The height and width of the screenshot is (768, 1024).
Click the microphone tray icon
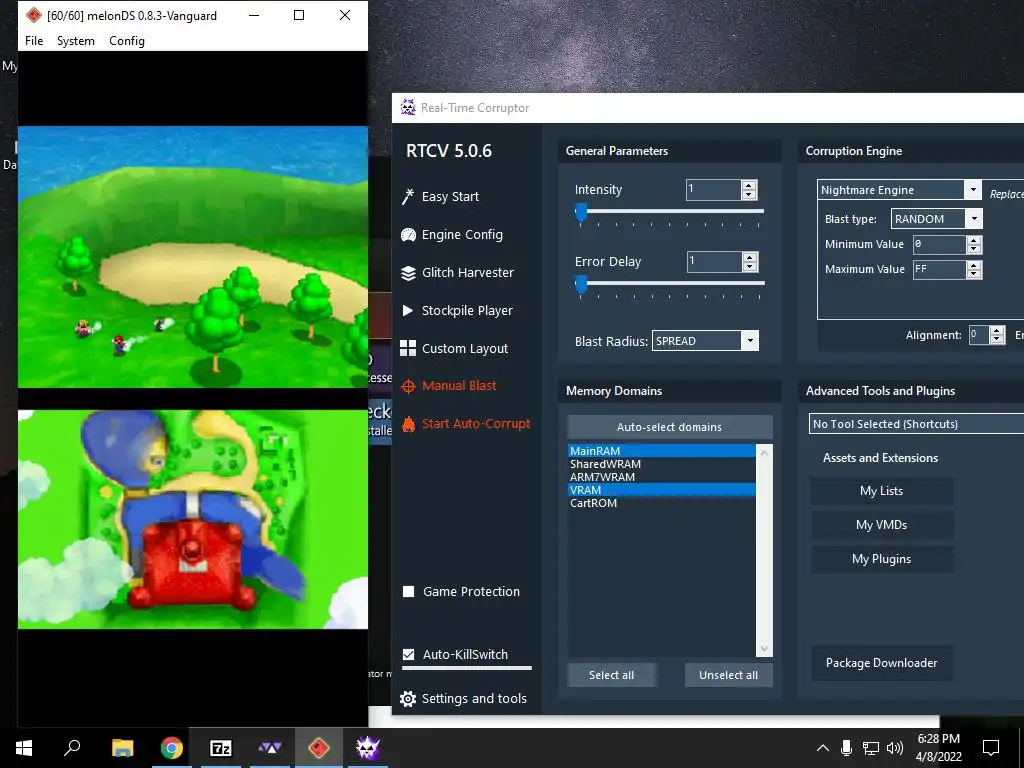coord(846,748)
